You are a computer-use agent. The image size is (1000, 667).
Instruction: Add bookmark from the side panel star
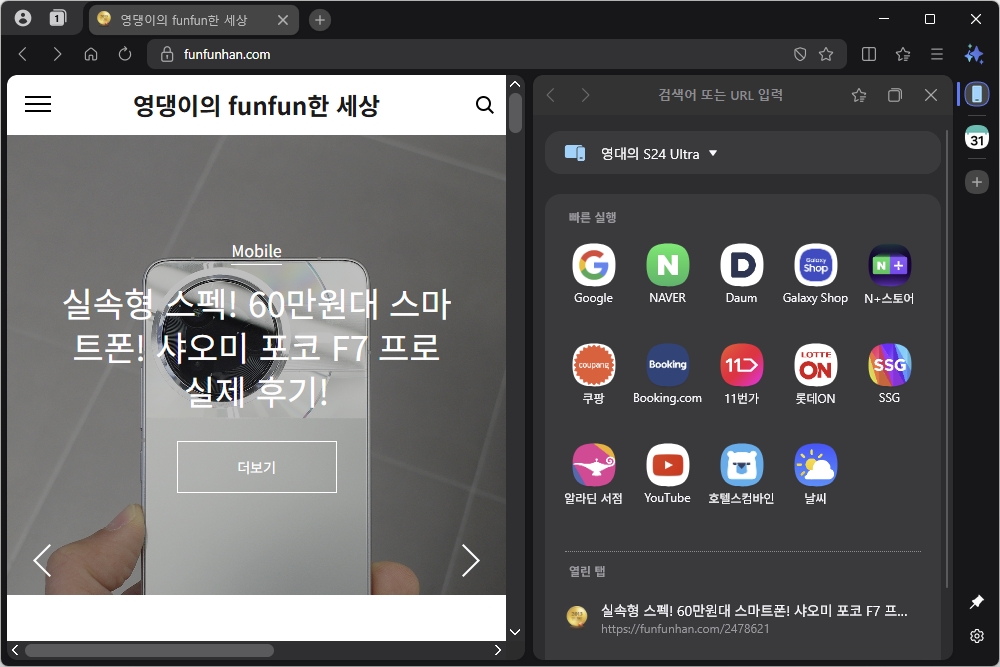pos(859,95)
